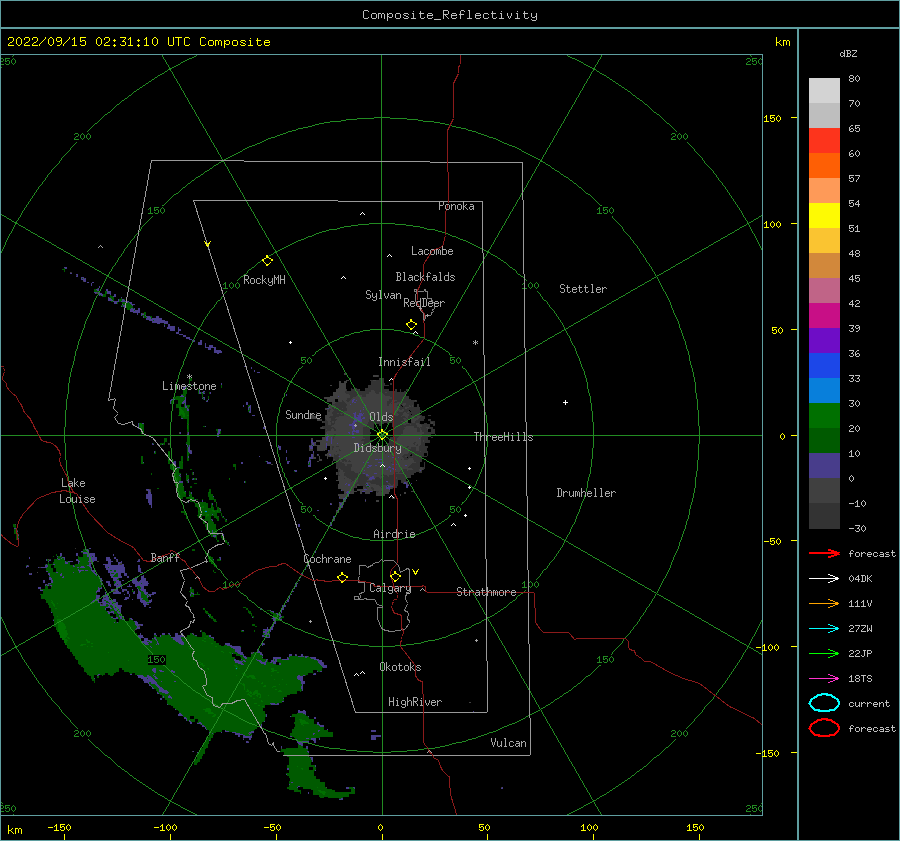
Task: Click the yellow 54 dBZ color swatch
Action: (x=824, y=215)
